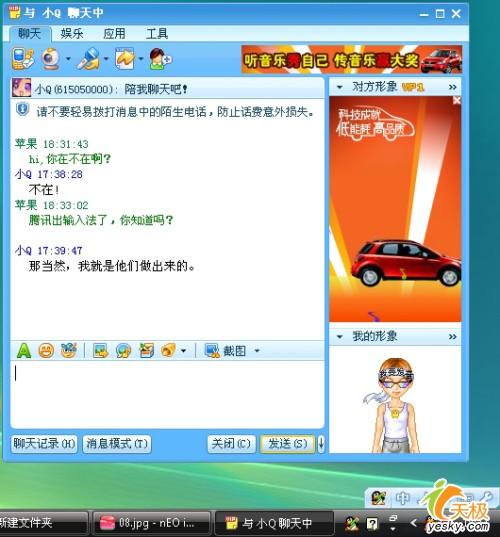500x537 pixels.
Task: Open send options arrow beside 发送
Action: pos(321,444)
